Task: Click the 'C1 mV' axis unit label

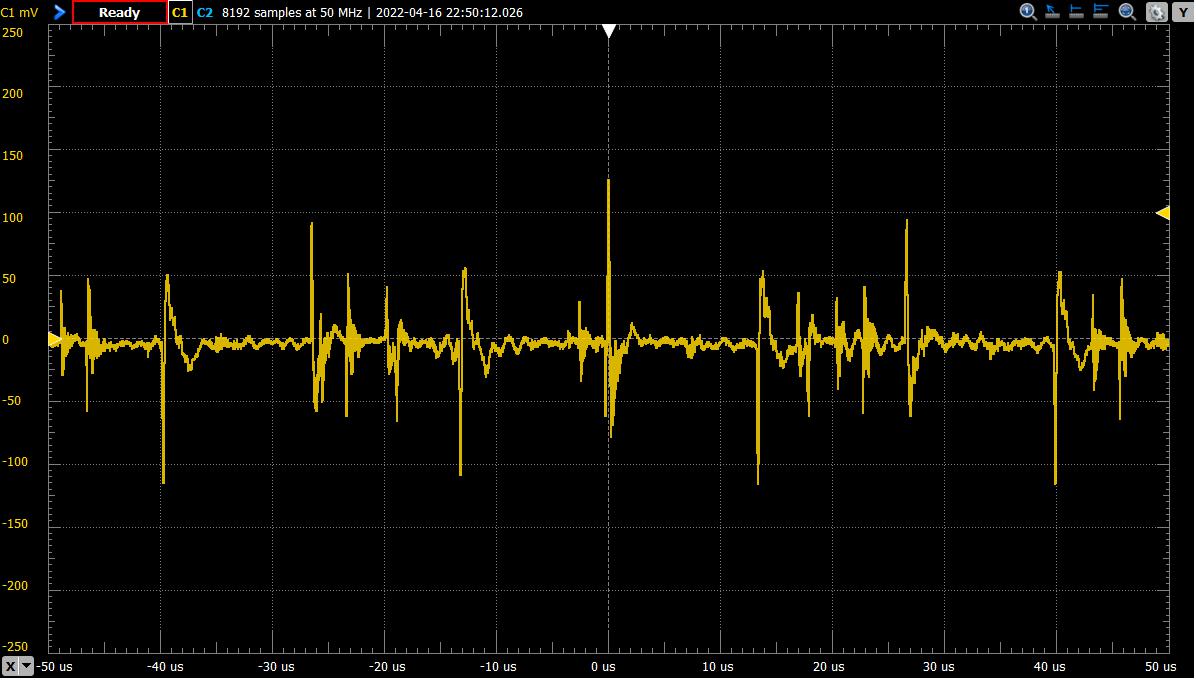Action: (x=20, y=12)
